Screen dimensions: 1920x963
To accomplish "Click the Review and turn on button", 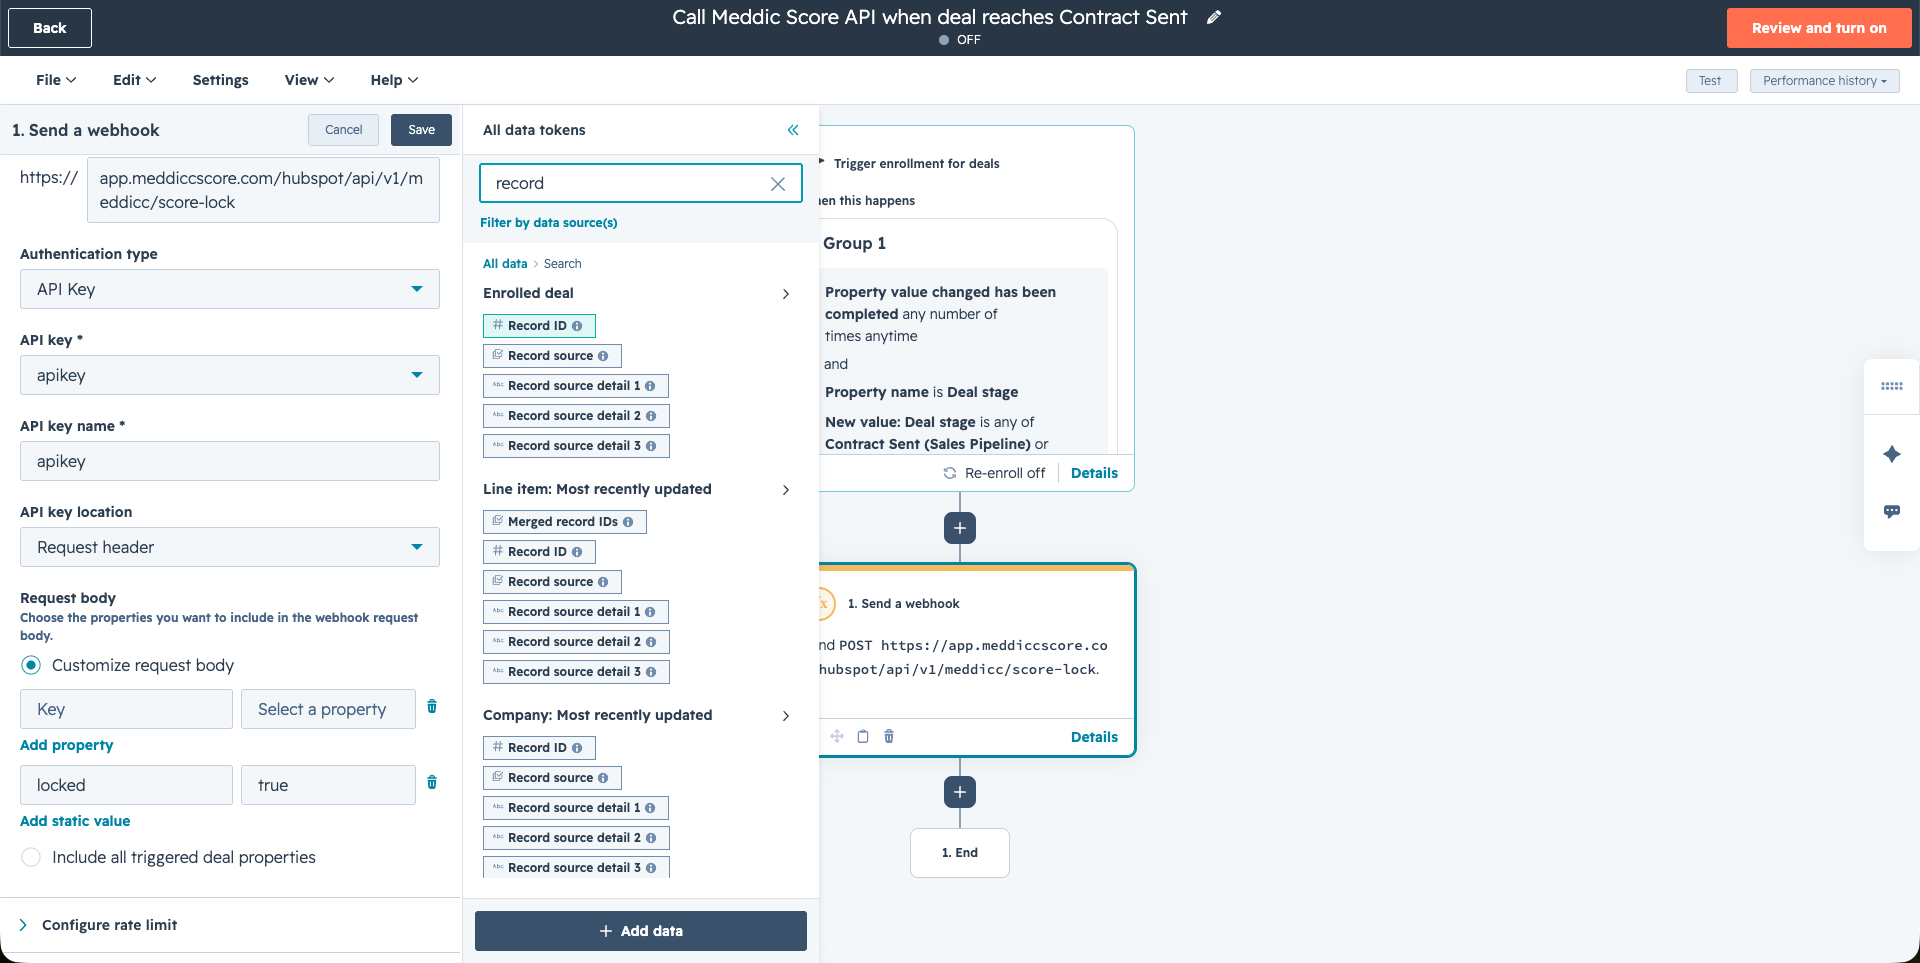I will tap(1819, 28).
